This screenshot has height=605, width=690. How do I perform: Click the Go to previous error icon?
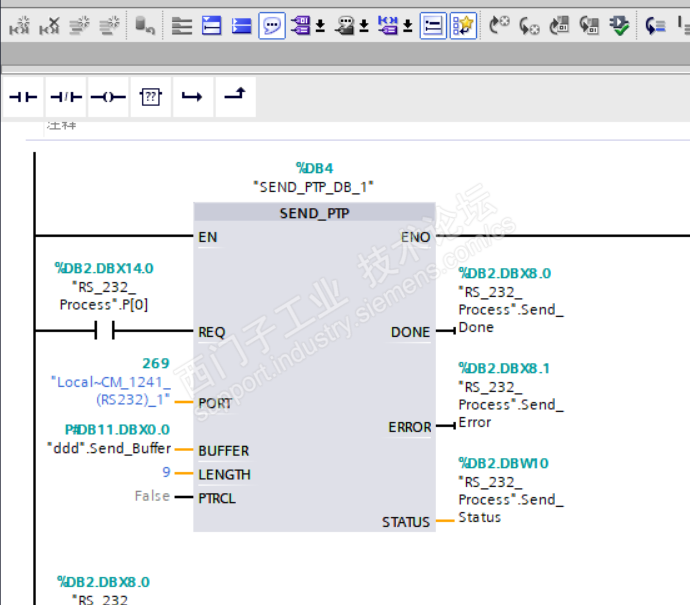(529, 26)
